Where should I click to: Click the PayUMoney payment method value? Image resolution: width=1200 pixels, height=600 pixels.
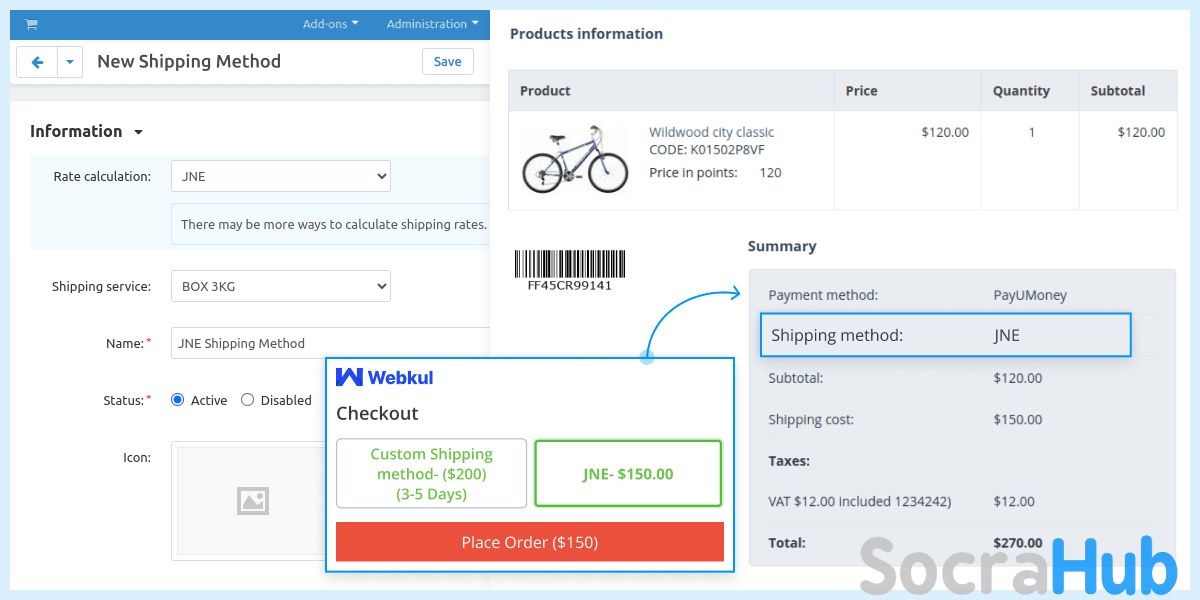point(1030,295)
